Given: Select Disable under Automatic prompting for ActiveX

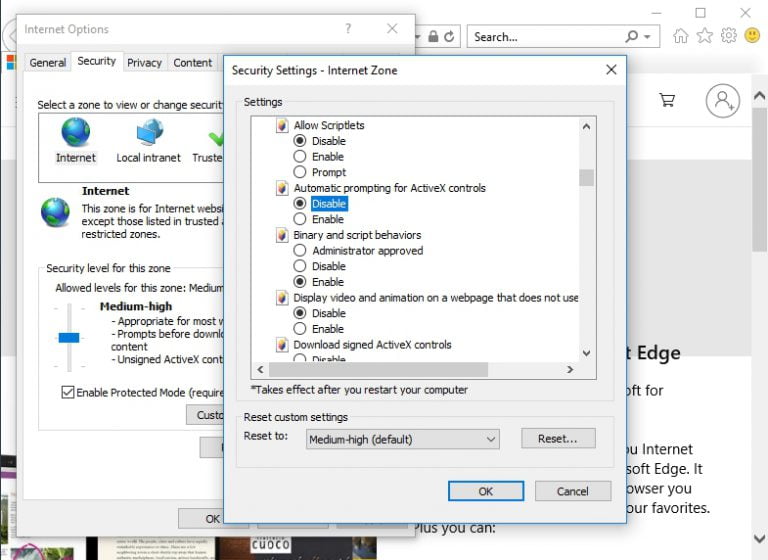Looking at the screenshot, I should [x=300, y=203].
